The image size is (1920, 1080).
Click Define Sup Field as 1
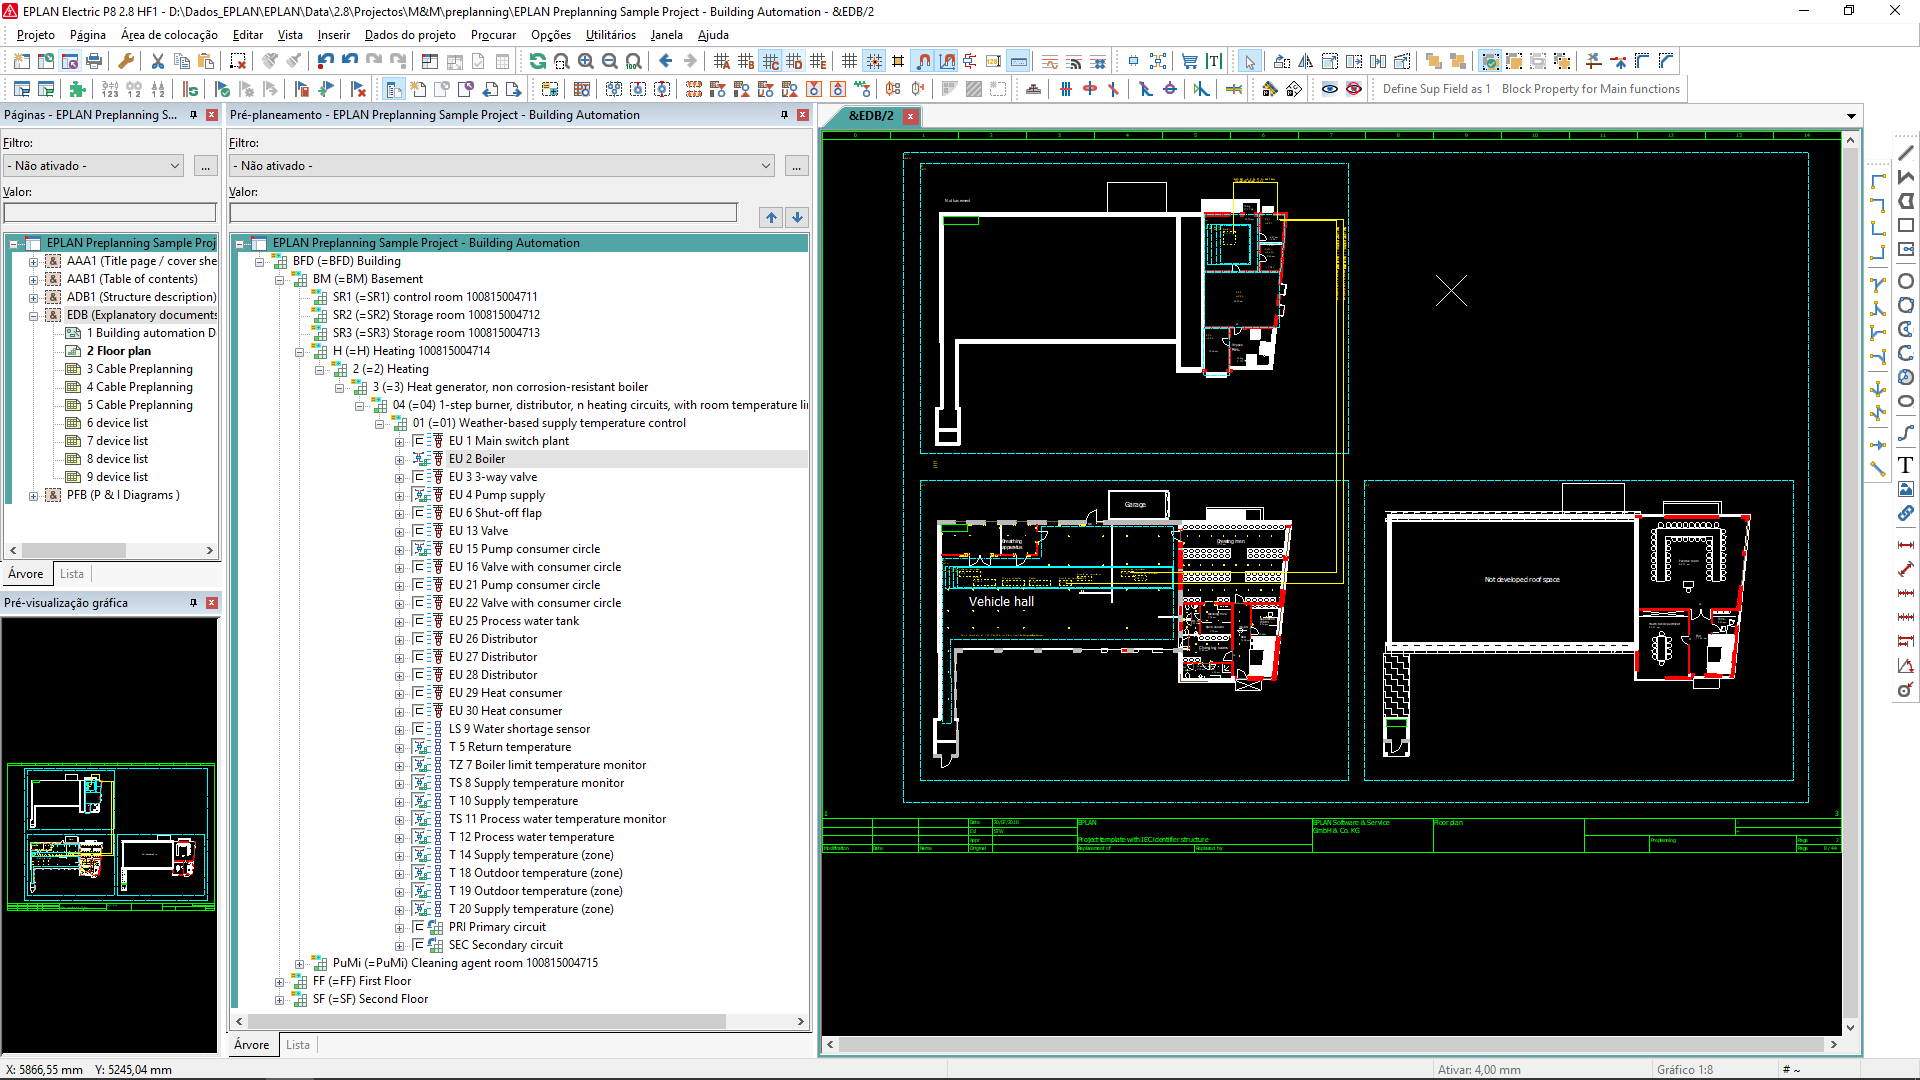click(x=1436, y=89)
